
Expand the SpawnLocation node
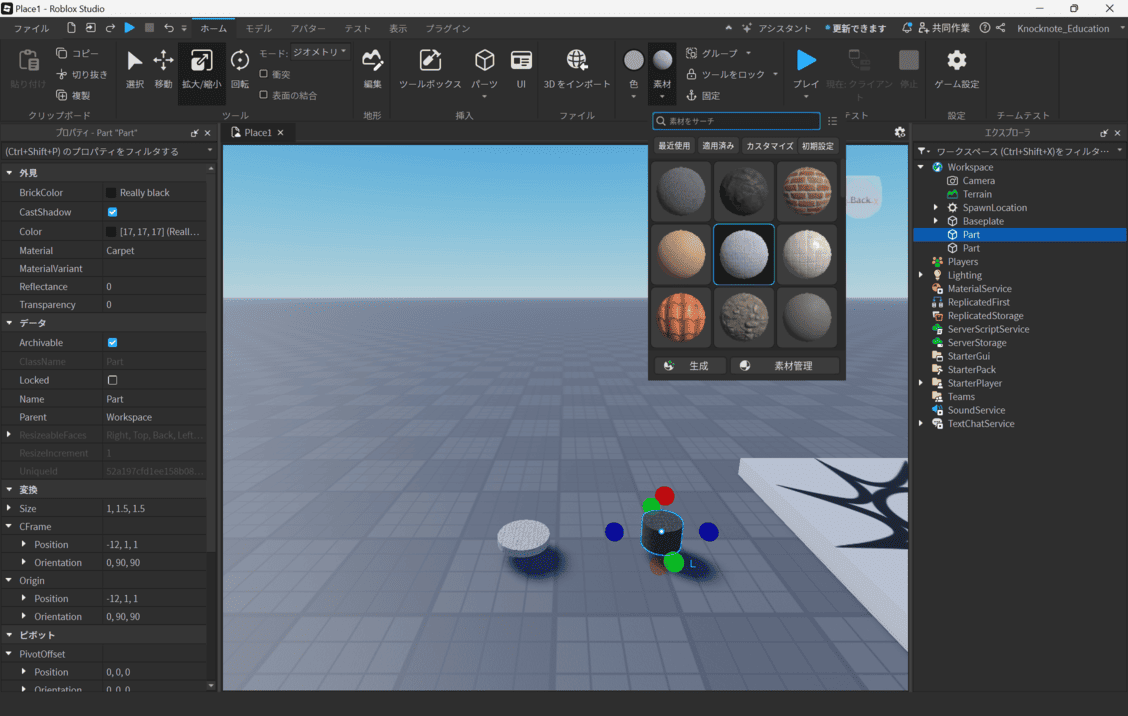click(x=936, y=207)
